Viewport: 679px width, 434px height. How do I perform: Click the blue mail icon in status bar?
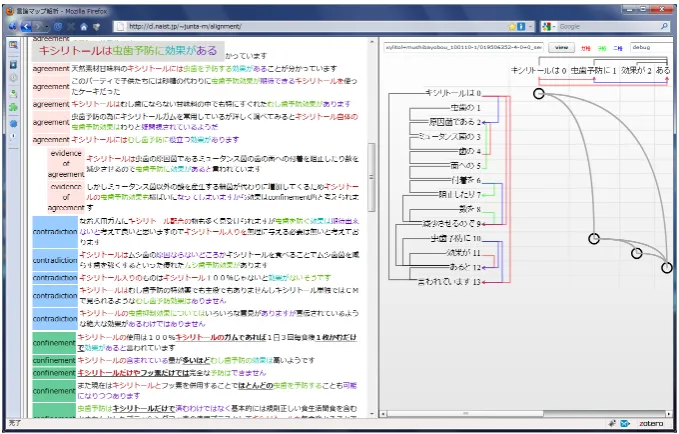click(625, 423)
